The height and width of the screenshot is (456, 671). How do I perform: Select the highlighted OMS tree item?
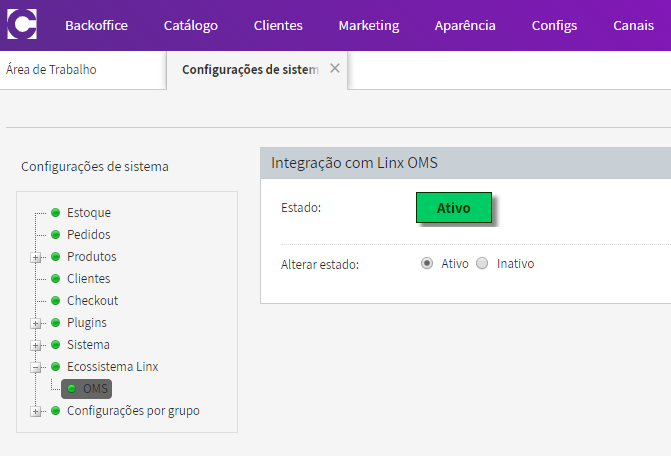pyautogui.click(x=86, y=389)
